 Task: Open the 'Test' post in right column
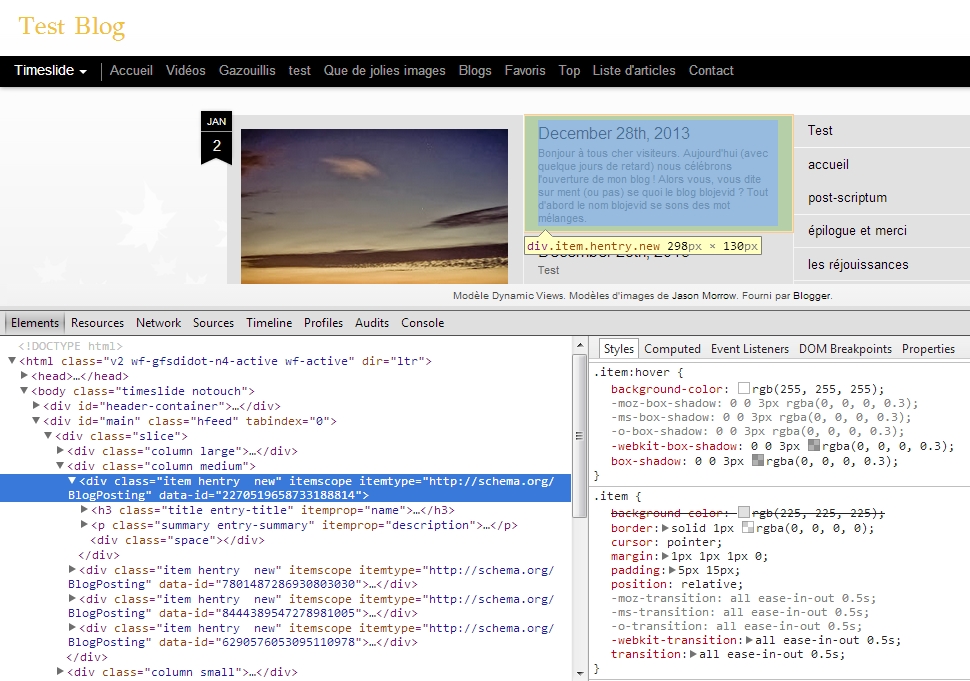pos(820,131)
